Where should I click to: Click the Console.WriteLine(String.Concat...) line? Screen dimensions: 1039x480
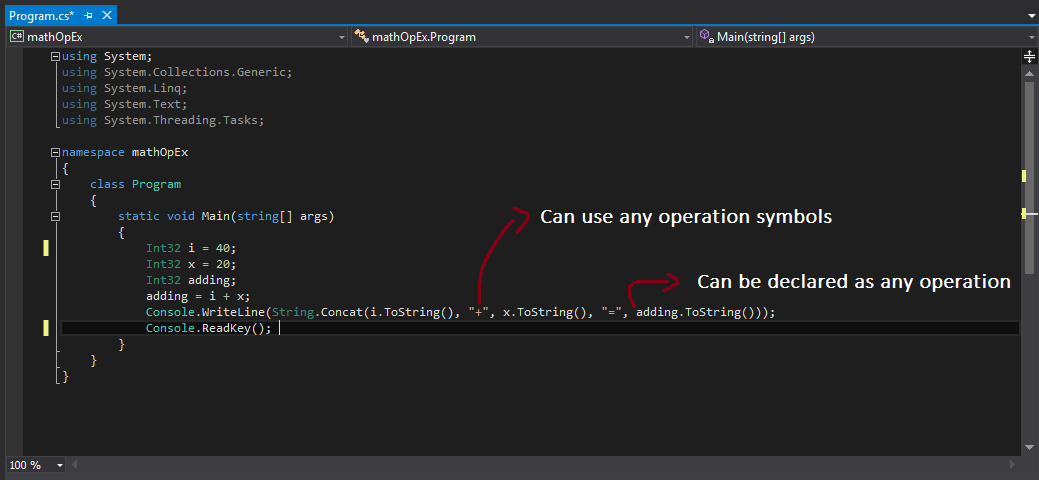point(460,312)
